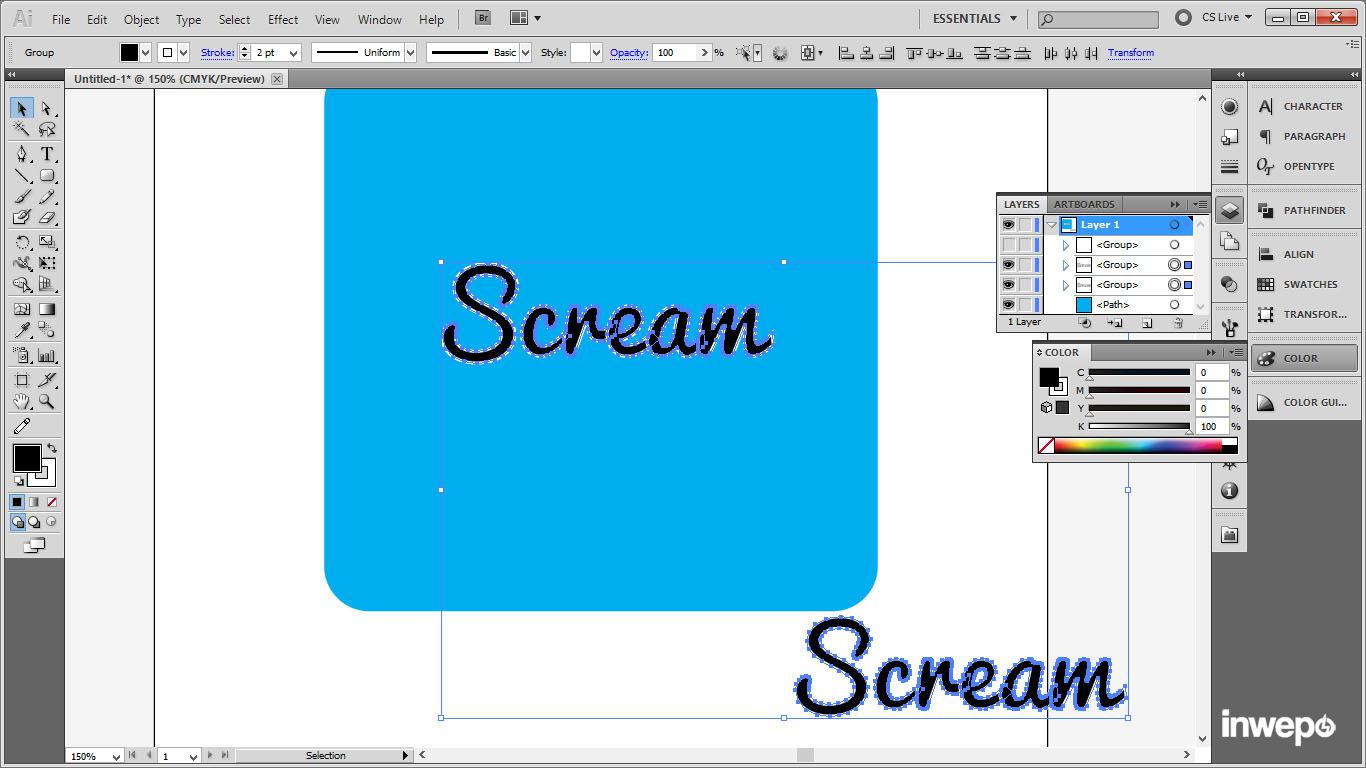
Task: Select the Selection tool (black arrow)
Action: tap(22, 108)
